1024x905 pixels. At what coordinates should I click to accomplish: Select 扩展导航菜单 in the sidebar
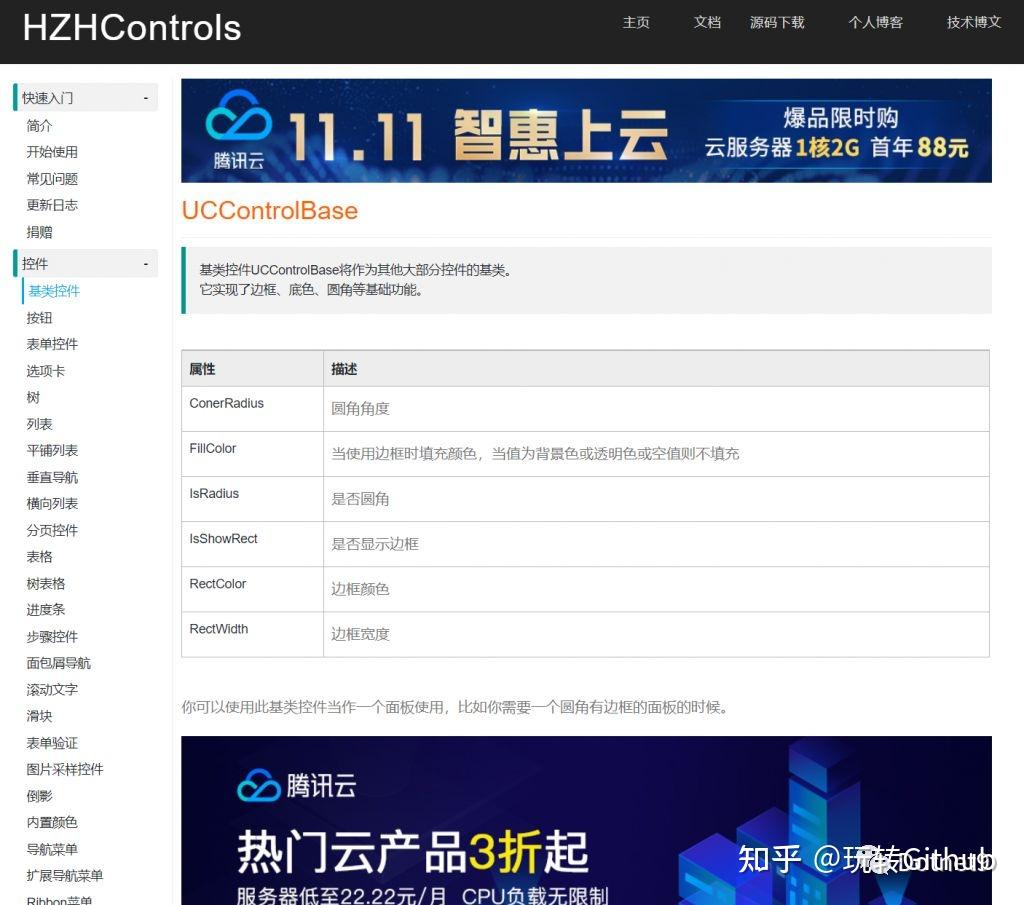[65, 876]
